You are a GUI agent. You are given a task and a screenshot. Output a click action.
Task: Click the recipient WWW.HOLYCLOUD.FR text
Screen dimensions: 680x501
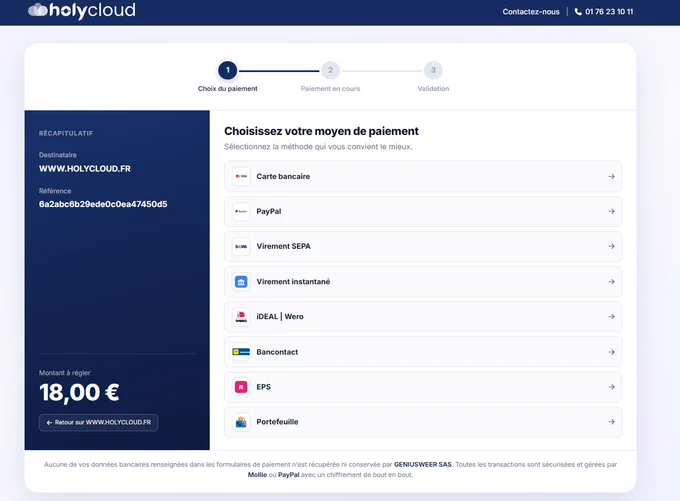pos(85,169)
